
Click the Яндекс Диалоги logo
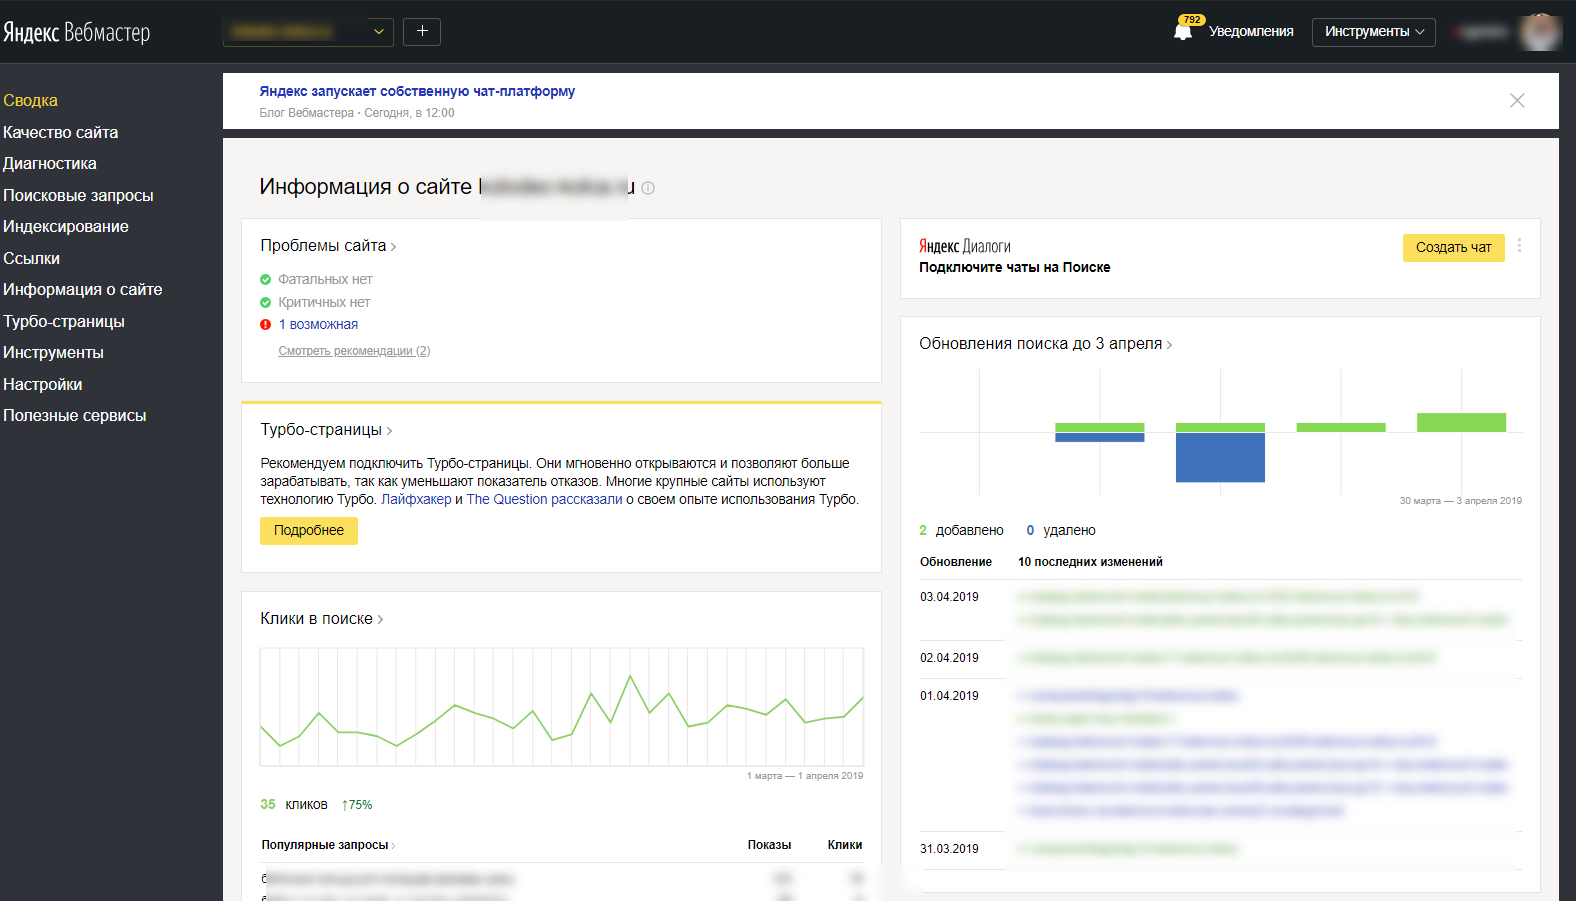point(965,246)
